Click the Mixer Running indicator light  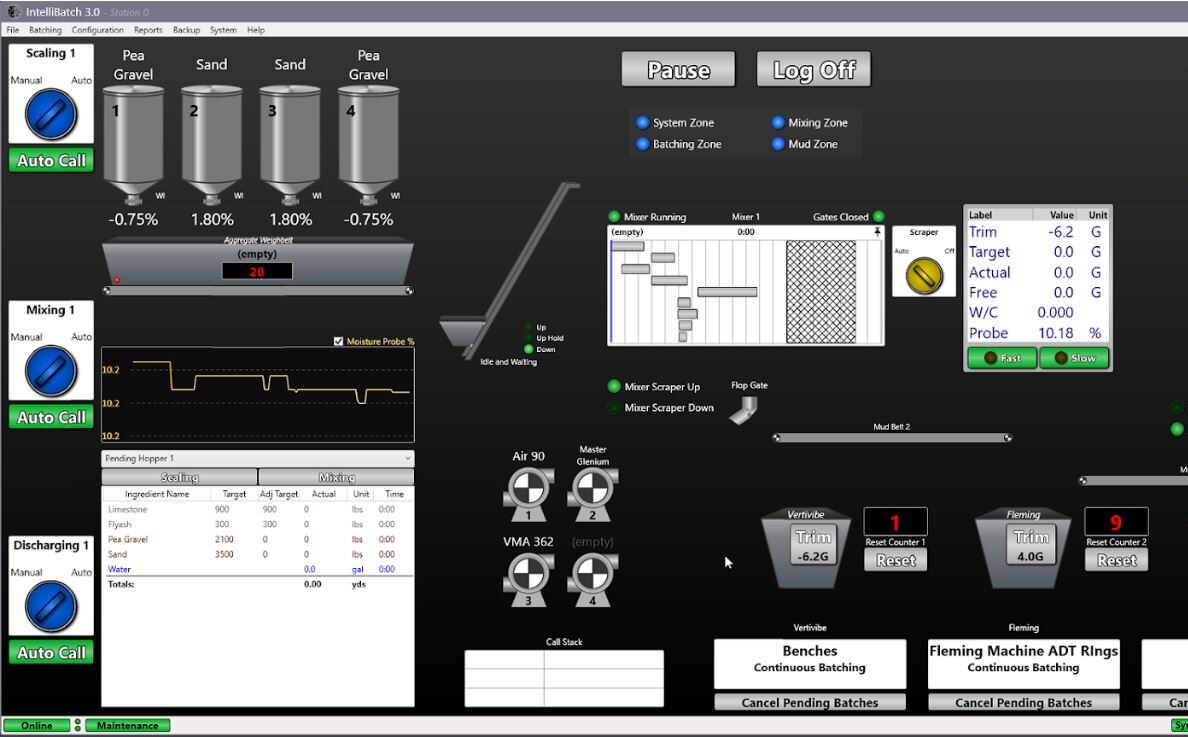614,217
